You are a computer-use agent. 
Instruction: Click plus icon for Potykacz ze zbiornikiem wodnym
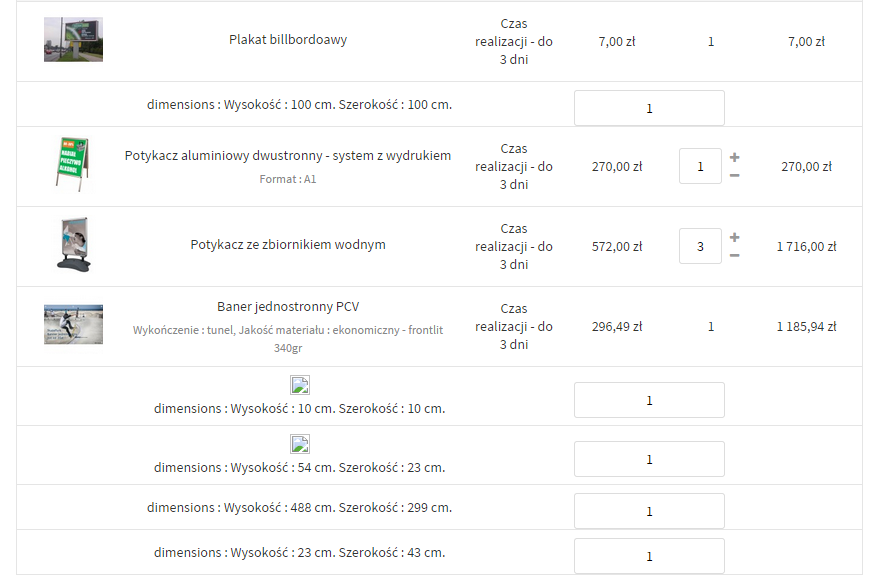[x=735, y=237]
